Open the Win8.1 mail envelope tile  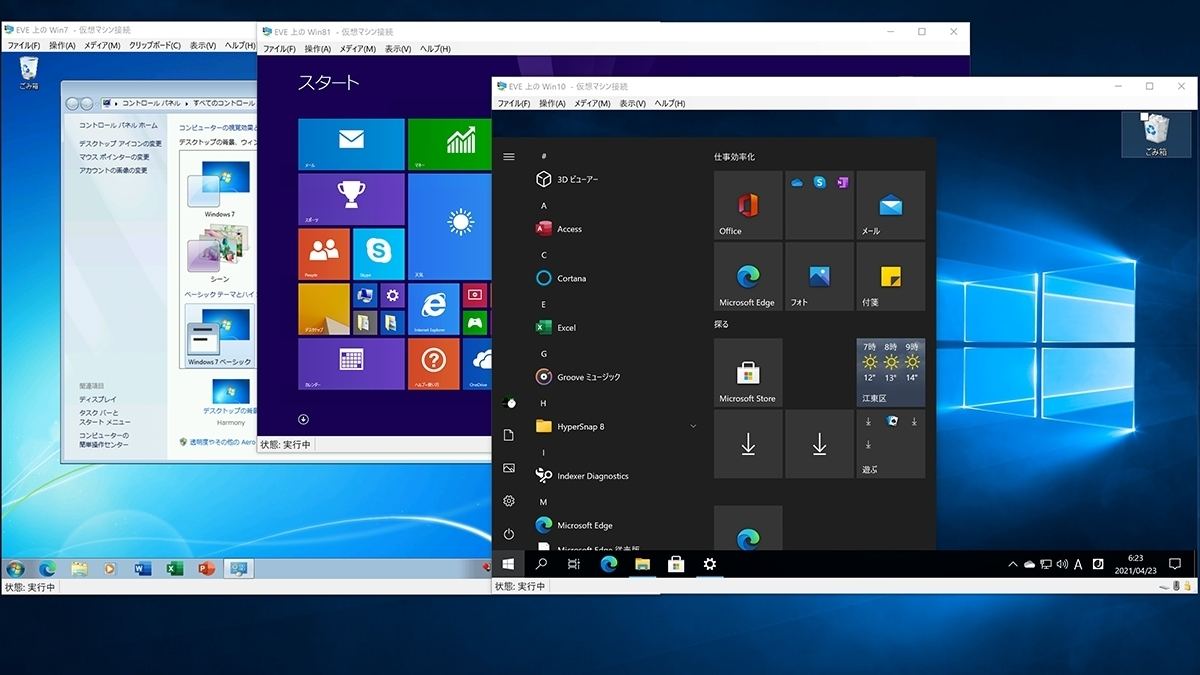[351, 144]
